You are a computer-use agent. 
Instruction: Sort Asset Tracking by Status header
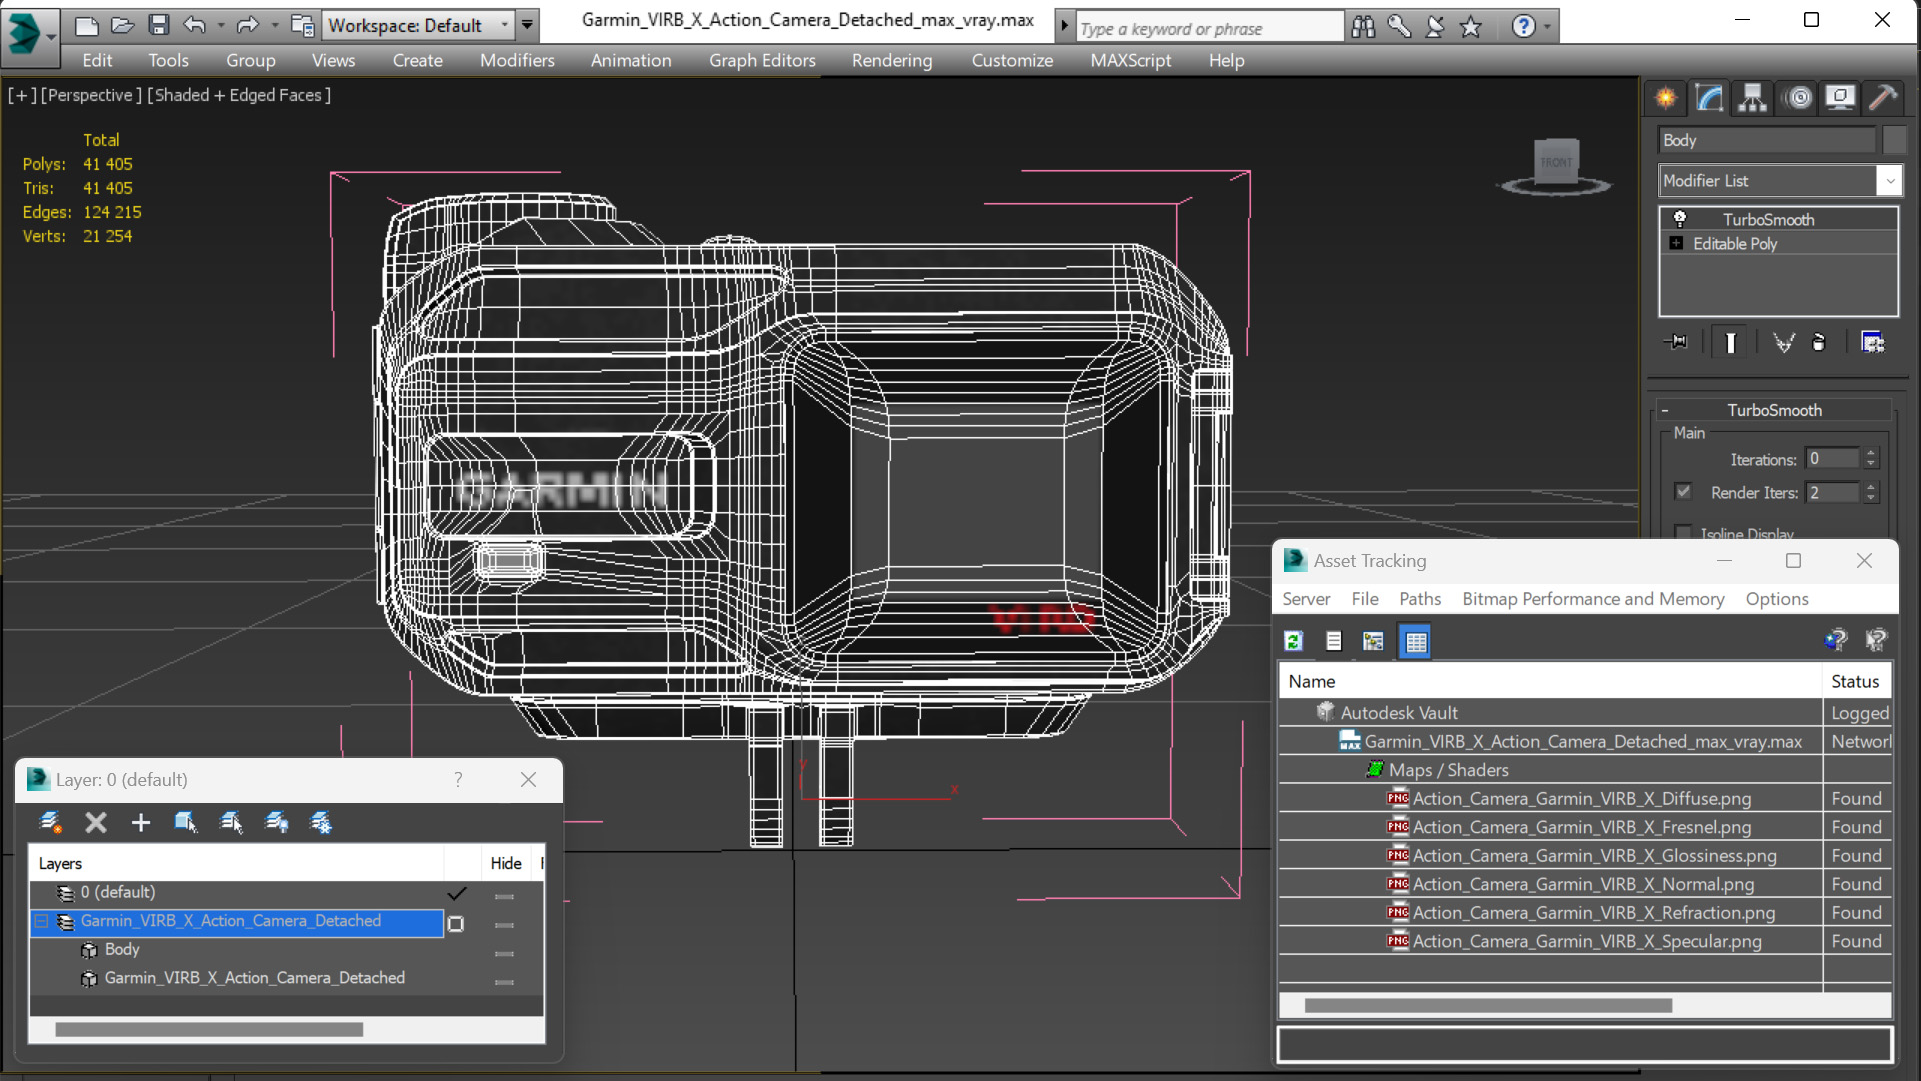[1857, 681]
